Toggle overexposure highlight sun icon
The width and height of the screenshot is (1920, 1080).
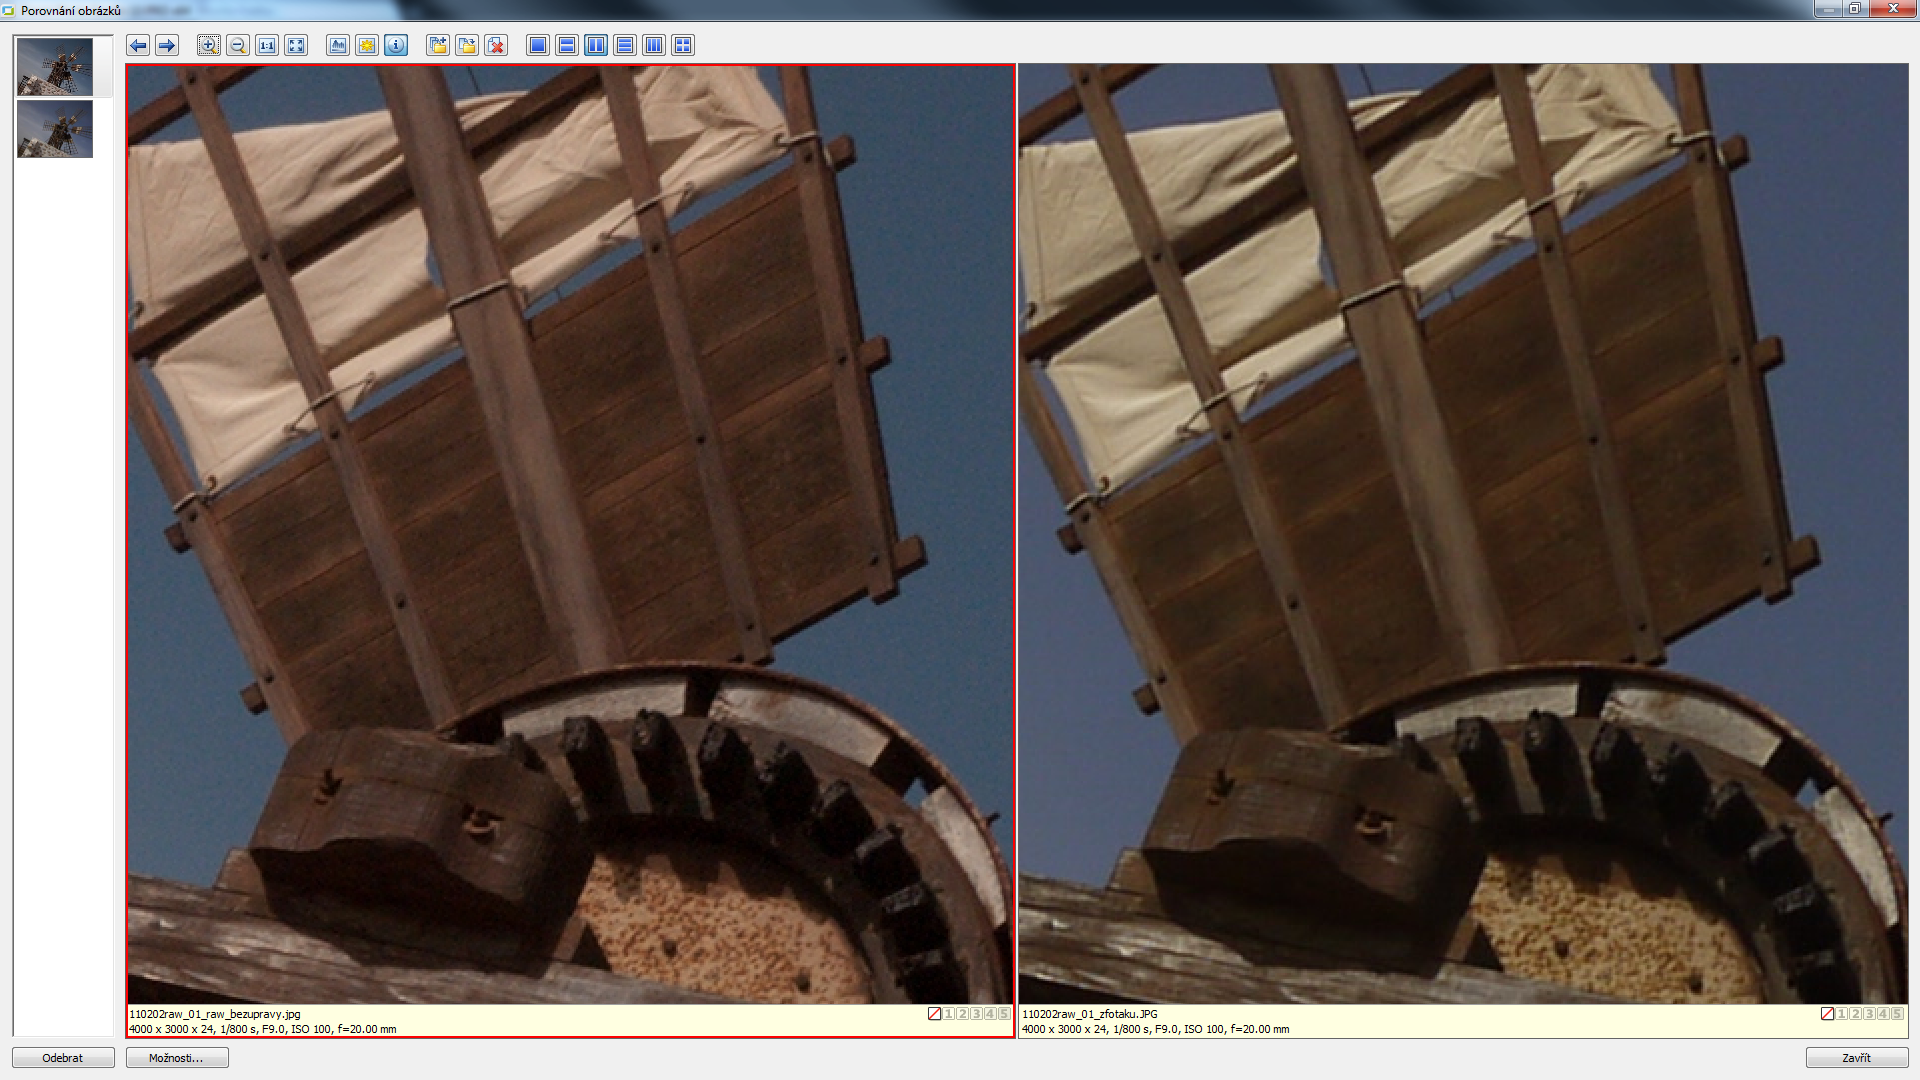pos(367,45)
